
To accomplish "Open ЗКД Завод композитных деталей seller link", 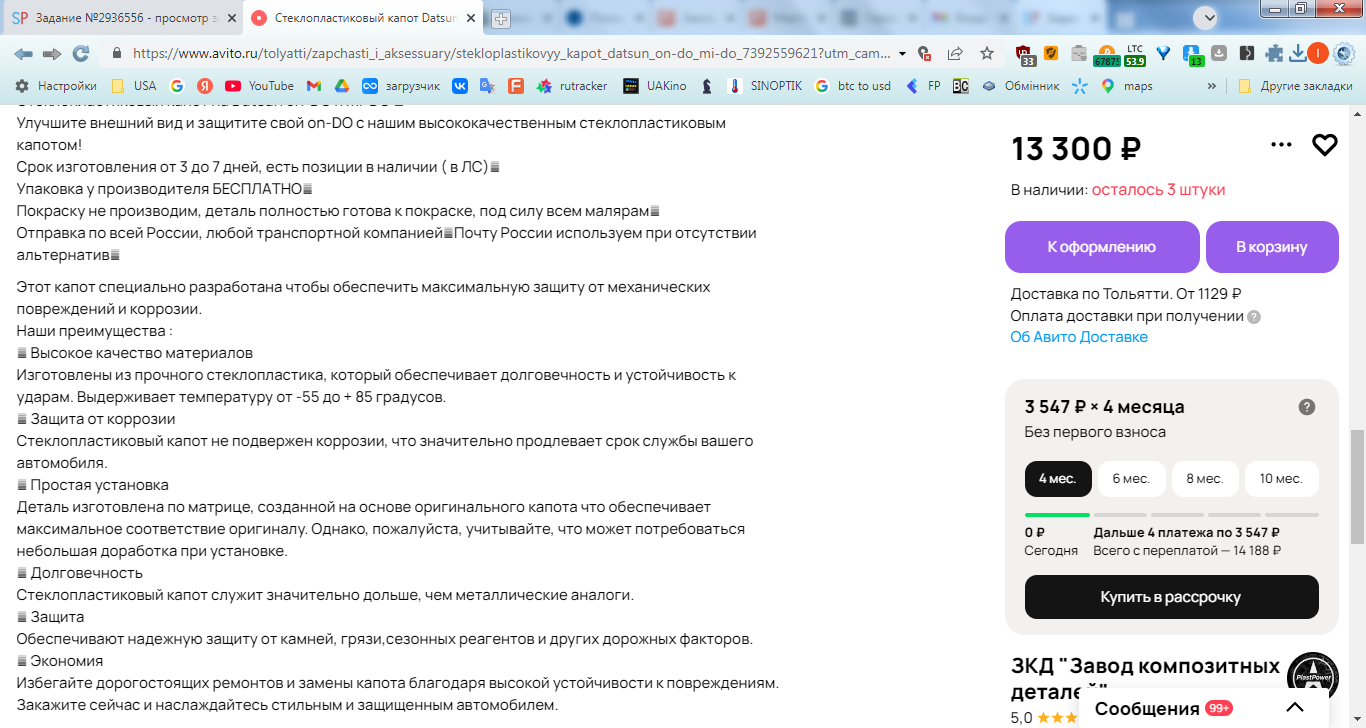I will 1145,678.
